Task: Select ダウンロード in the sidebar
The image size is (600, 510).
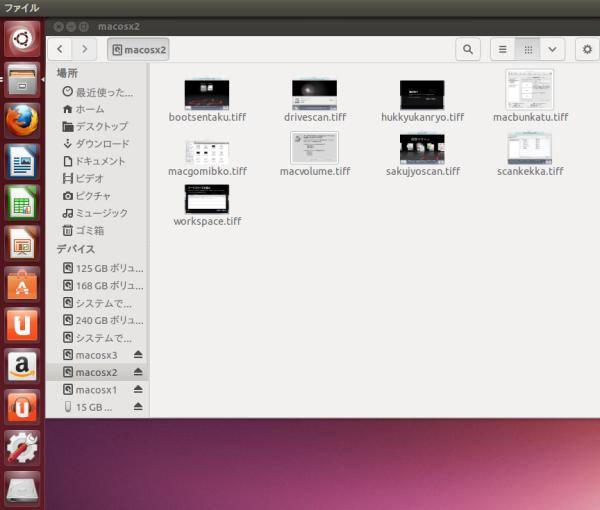Action: coord(101,143)
